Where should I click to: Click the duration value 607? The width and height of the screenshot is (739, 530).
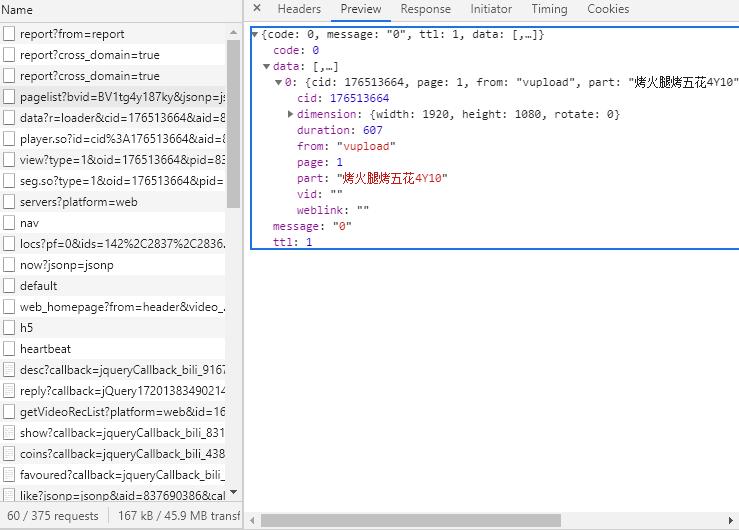pyautogui.click(x=373, y=130)
